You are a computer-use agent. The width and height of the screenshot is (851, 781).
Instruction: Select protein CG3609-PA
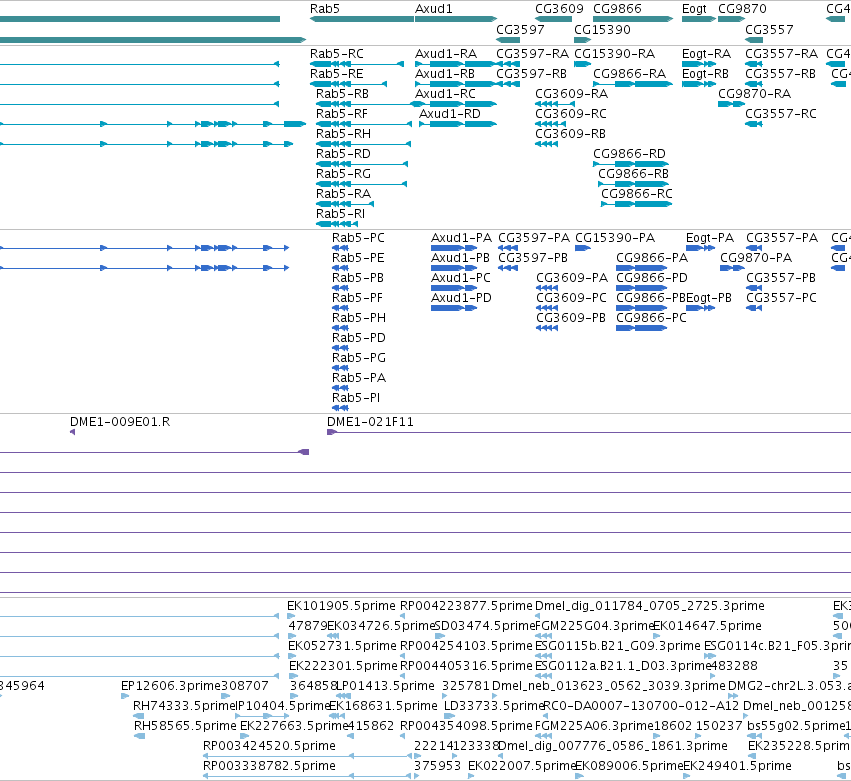click(572, 278)
